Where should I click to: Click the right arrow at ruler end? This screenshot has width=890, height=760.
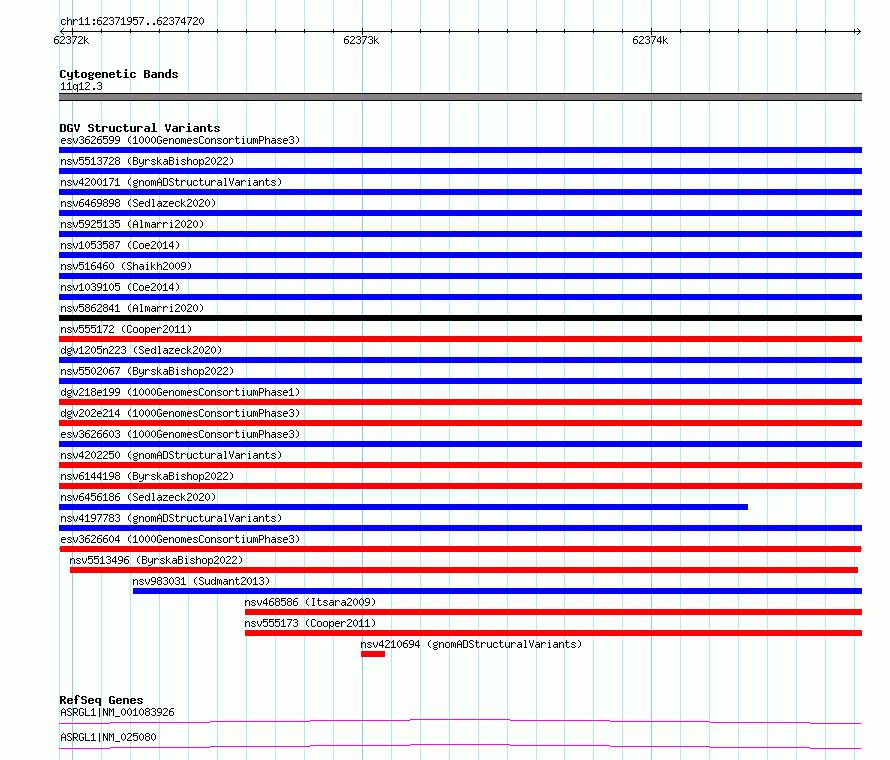tap(858, 31)
